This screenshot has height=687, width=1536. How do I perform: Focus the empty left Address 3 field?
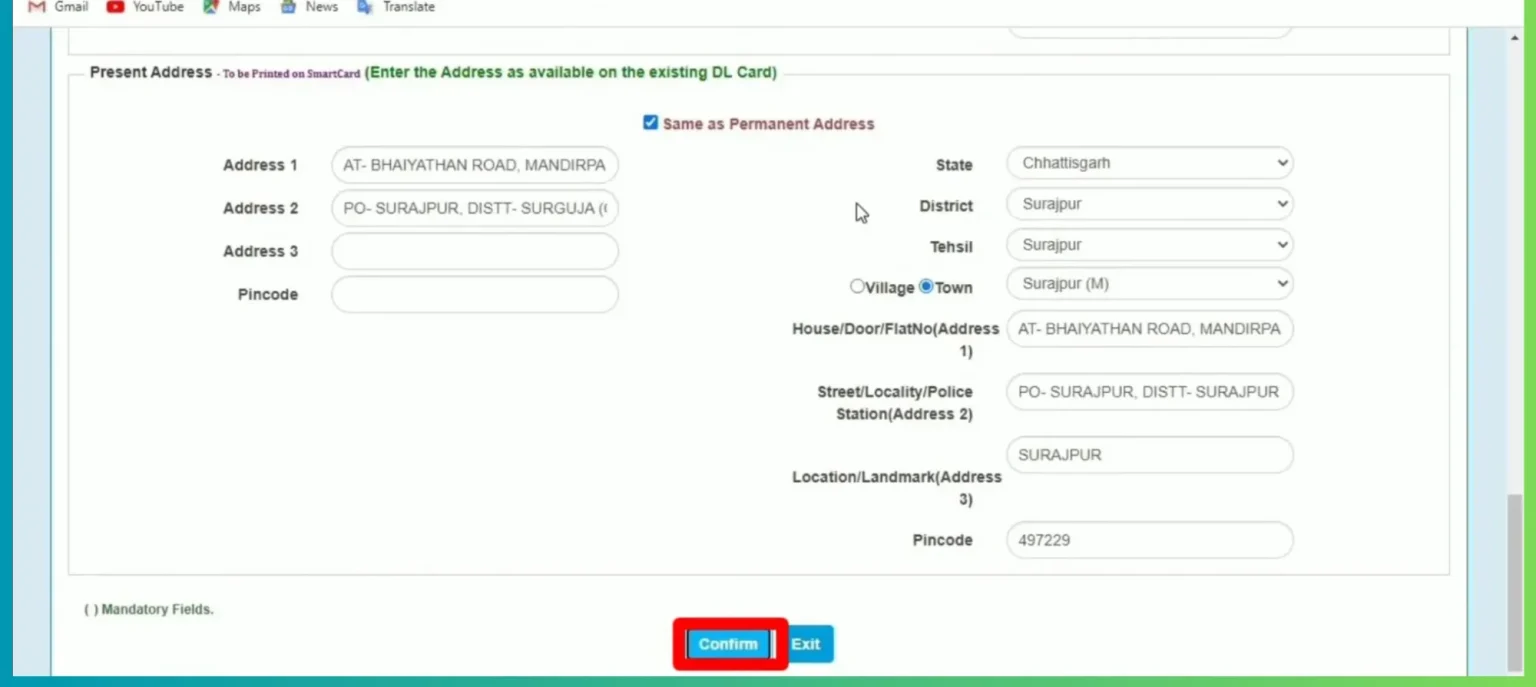coord(475,251)
